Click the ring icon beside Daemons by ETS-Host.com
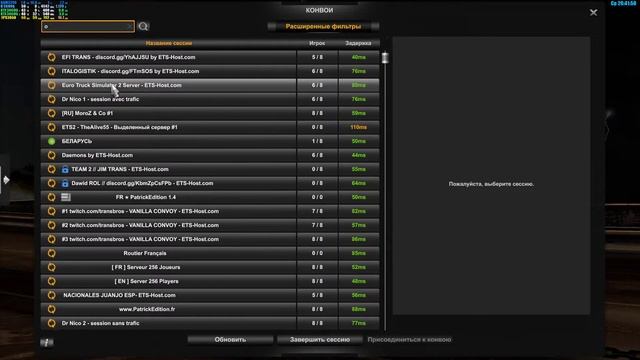Image resolution: width=640 pixels, height=360 pixels. (51, 155)
